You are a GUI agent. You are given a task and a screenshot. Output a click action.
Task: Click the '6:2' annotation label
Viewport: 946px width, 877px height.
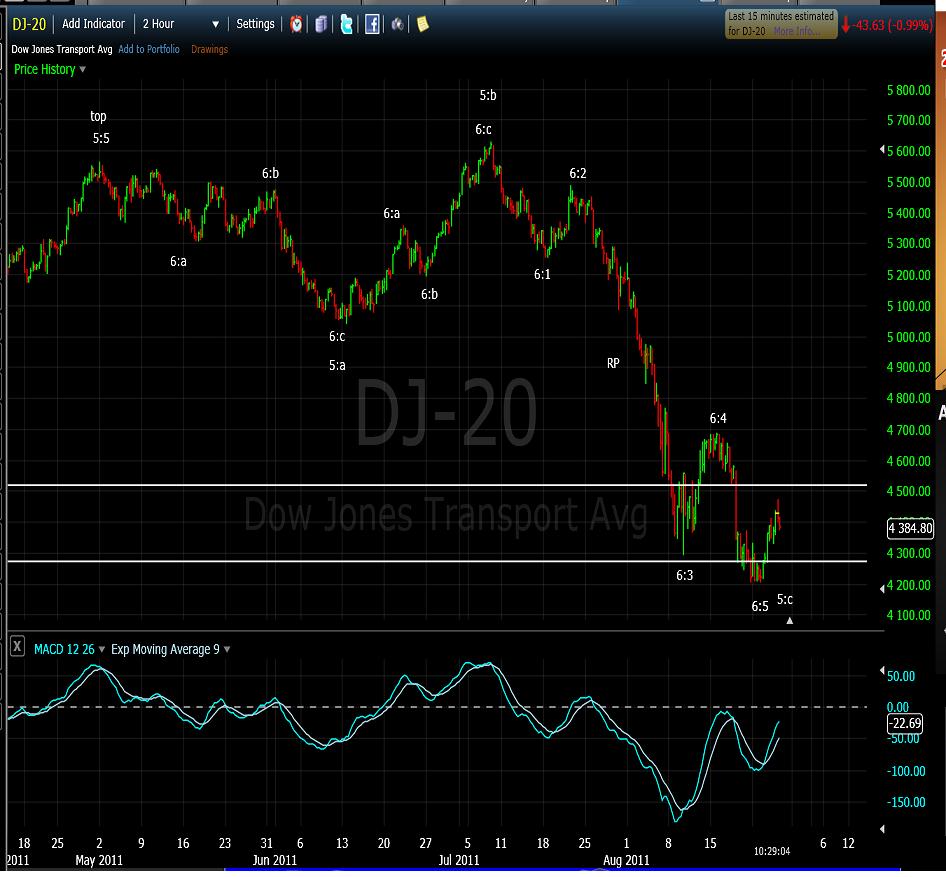(578, 173)
